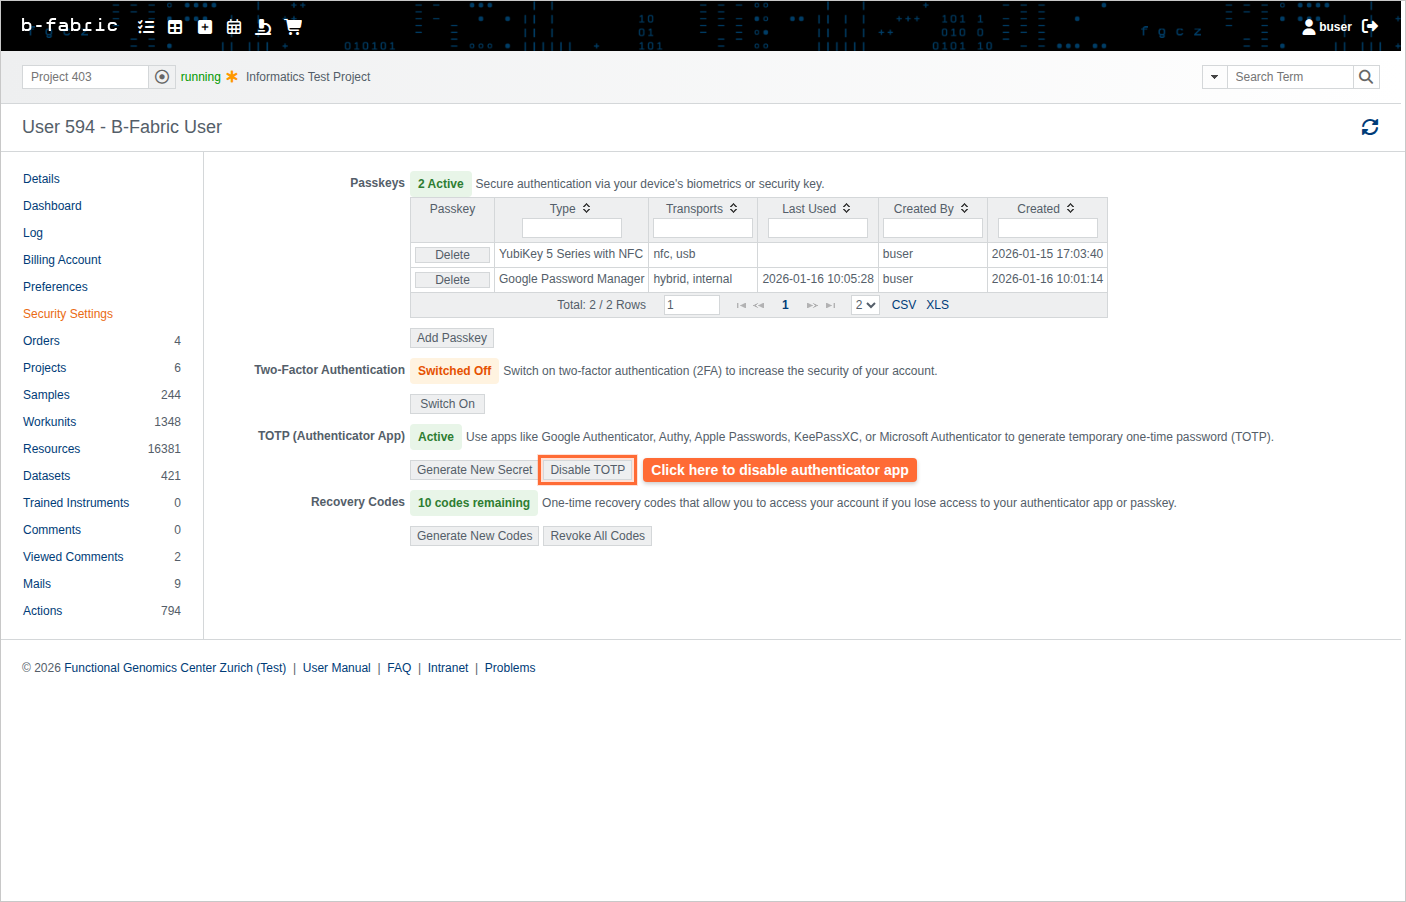This screenshot has height=902, width=1406.
Task: Click the table grid icon in header
Action: [175, 27]
